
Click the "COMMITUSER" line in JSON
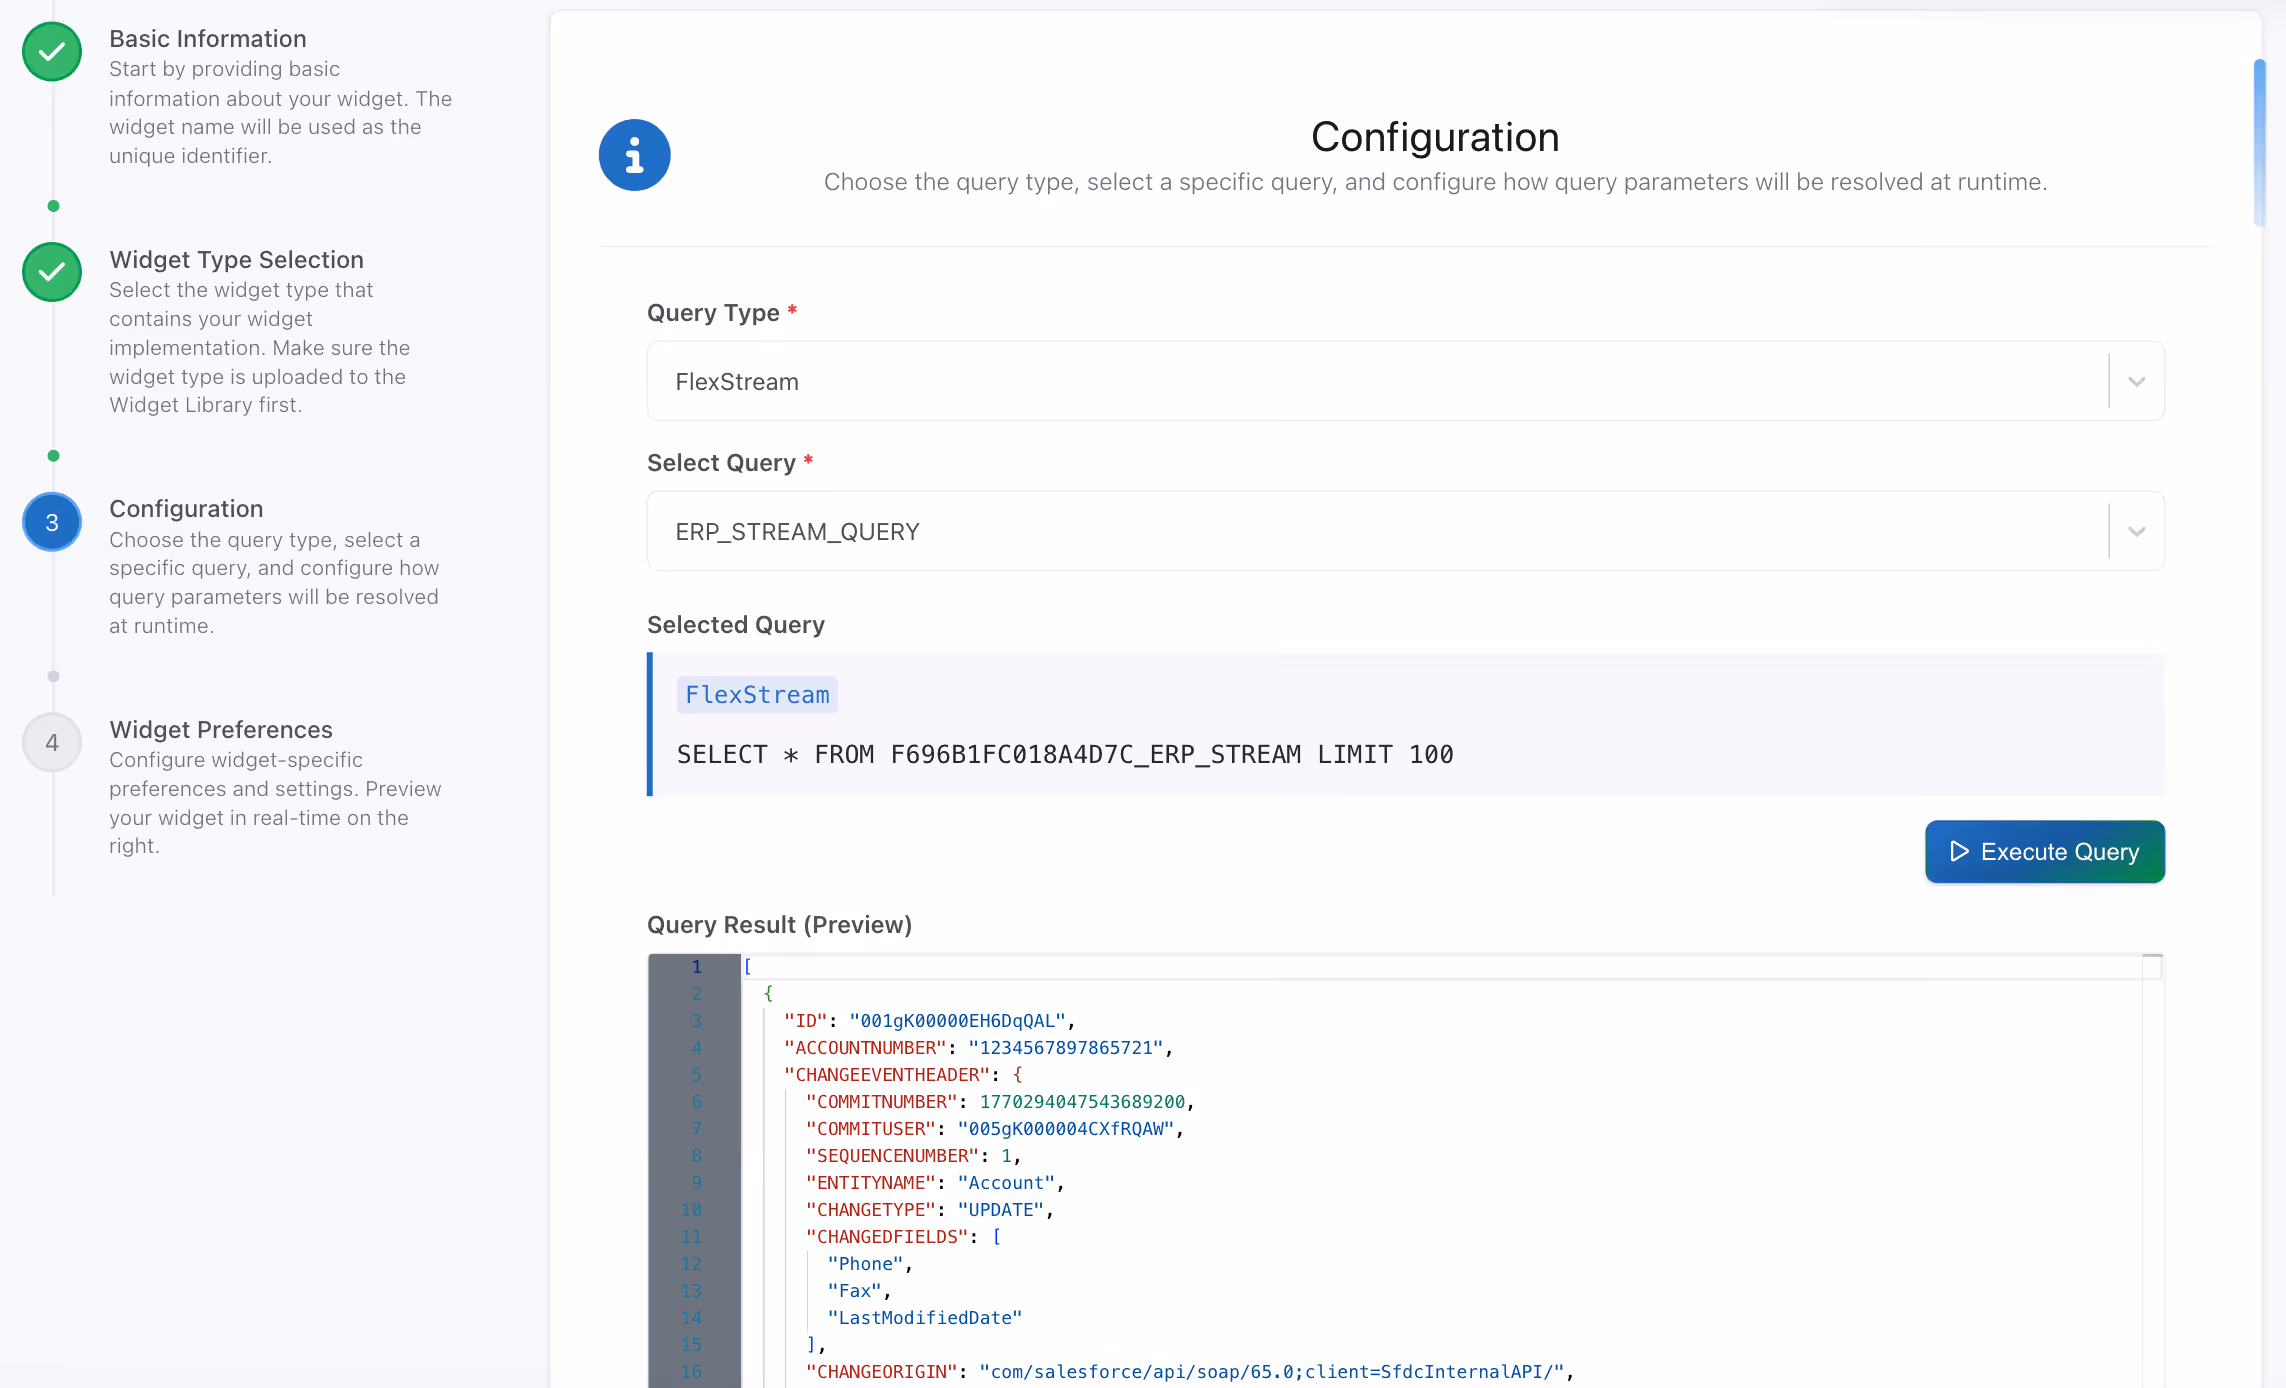pos(995,1129)
